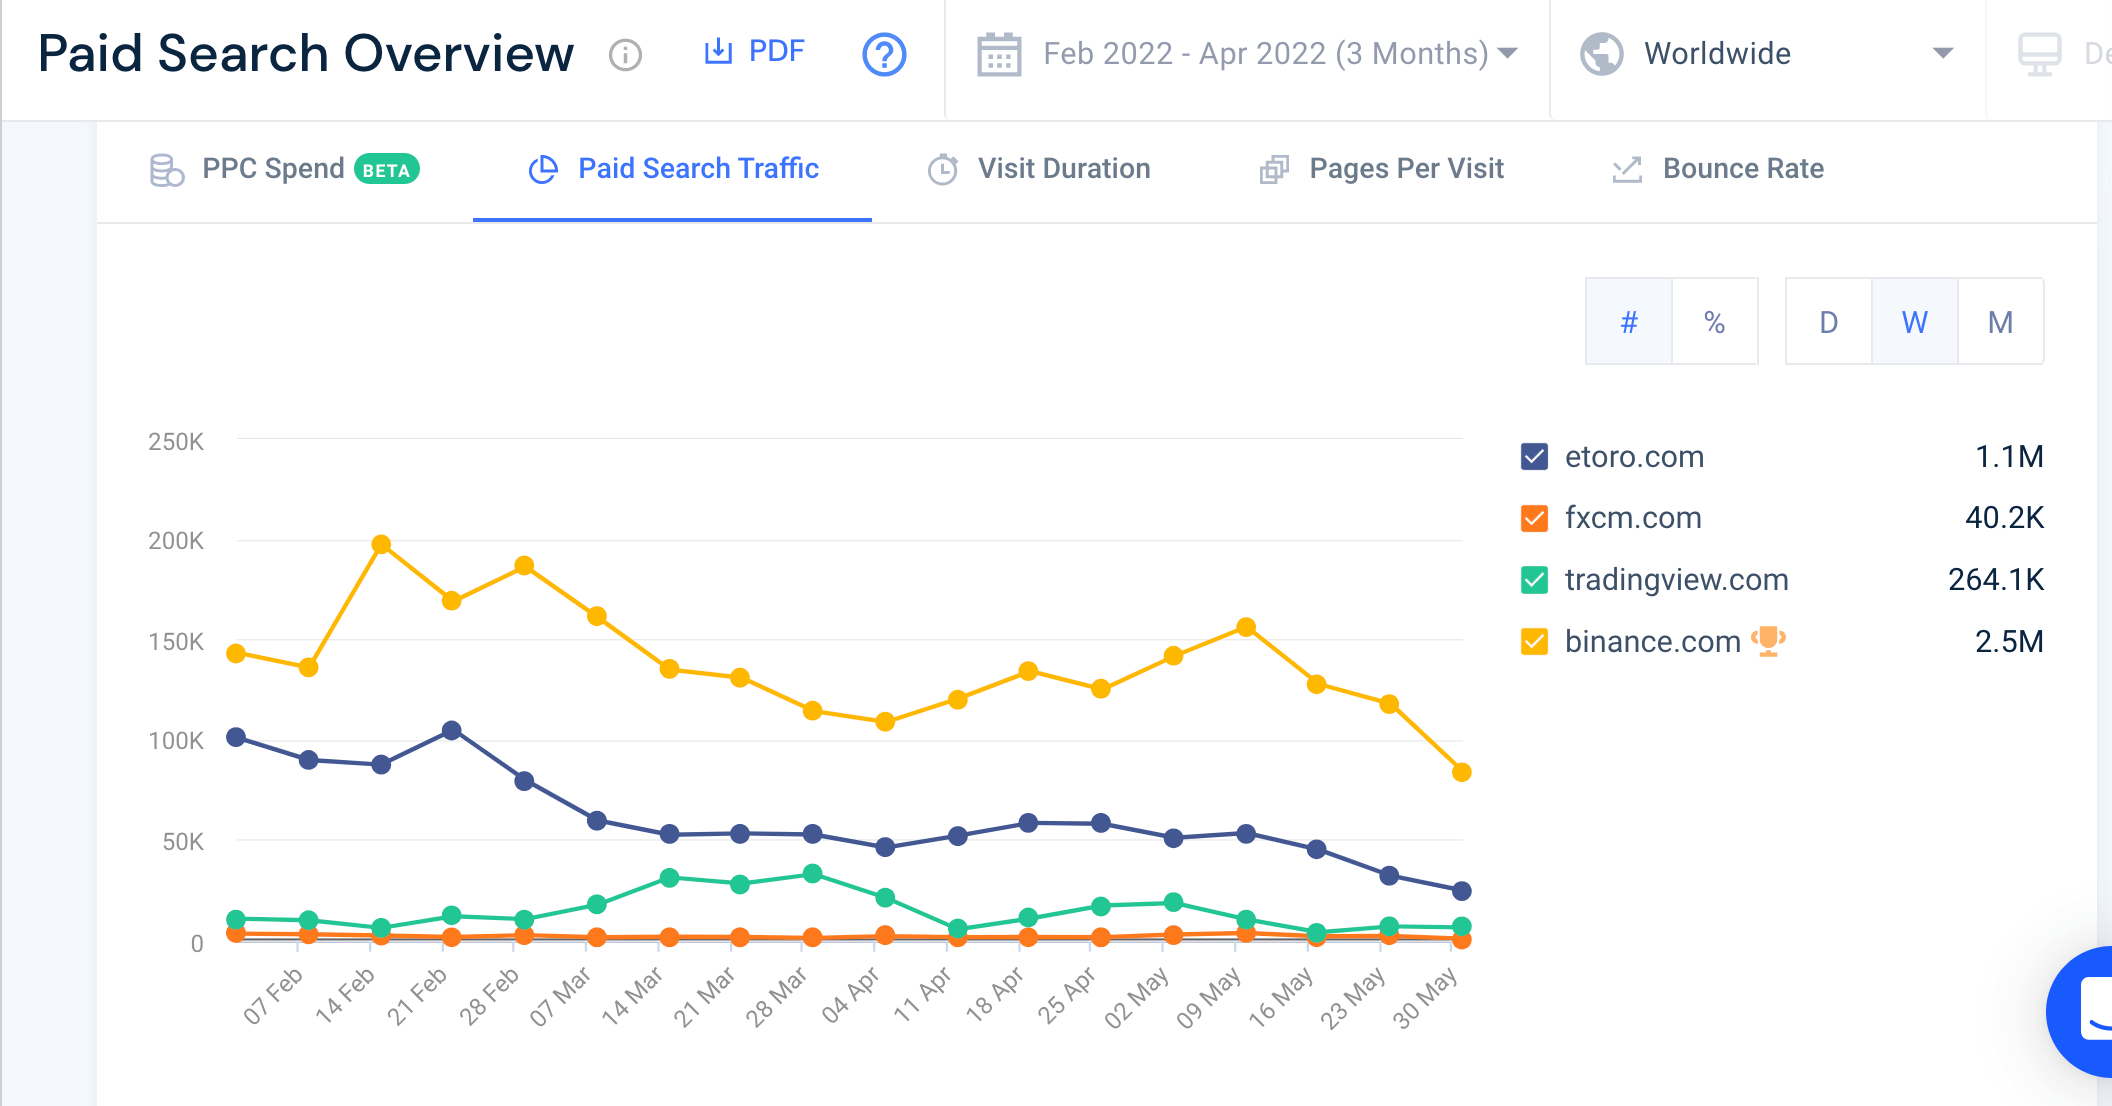
Task: Switch to number view with # button
Action: pyautogui.click(x=1629, y=321)
